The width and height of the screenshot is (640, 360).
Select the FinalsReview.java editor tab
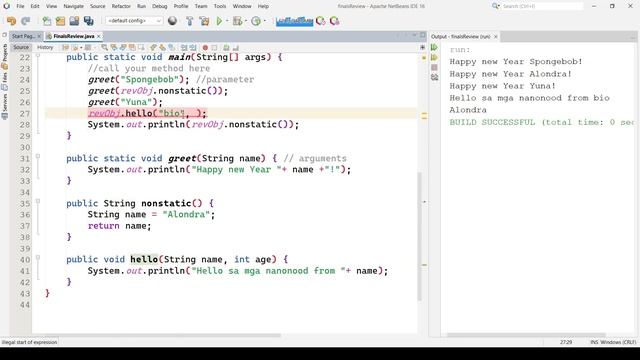tap(73, 36)
